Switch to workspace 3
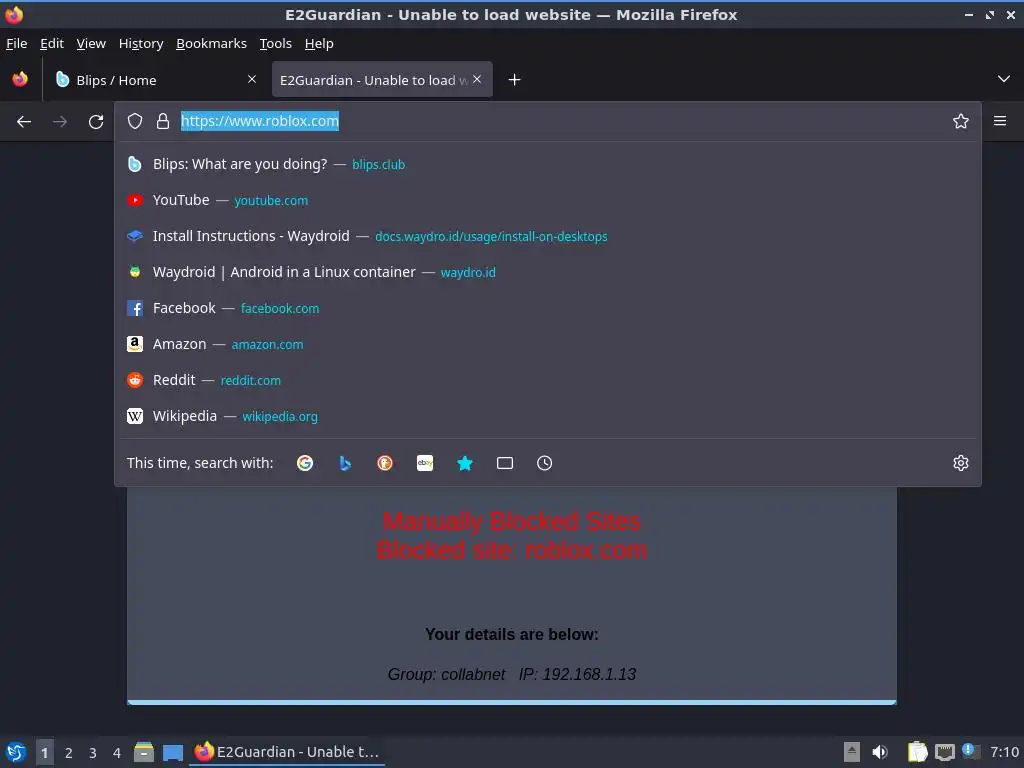Screen dimensions: 1024x768 pyautogui.click(x=93, y=752)
